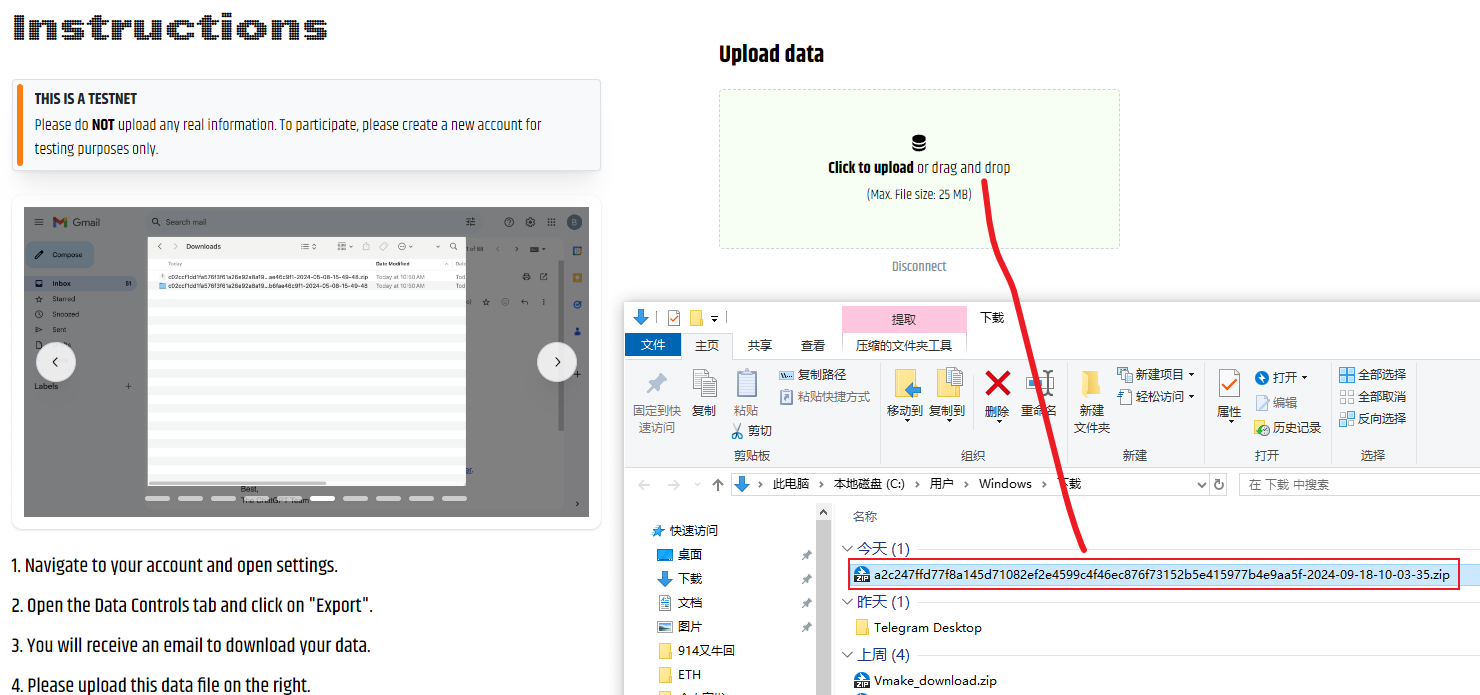Click the Pin to Quick Access (固定到快速访问) icon

(656, 384)
